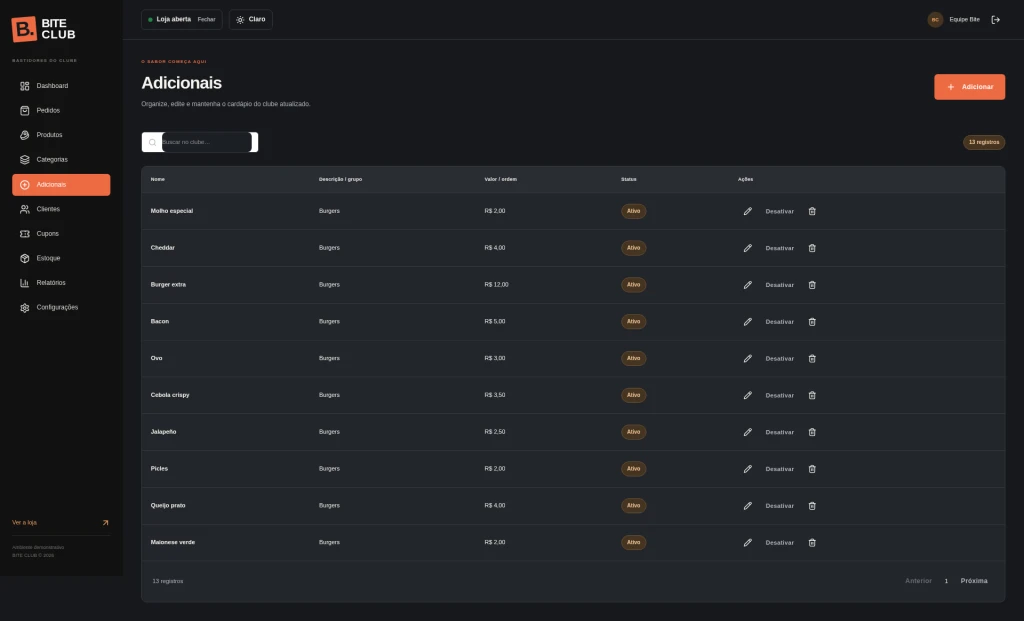Click the Nome column header

(157, 179)
